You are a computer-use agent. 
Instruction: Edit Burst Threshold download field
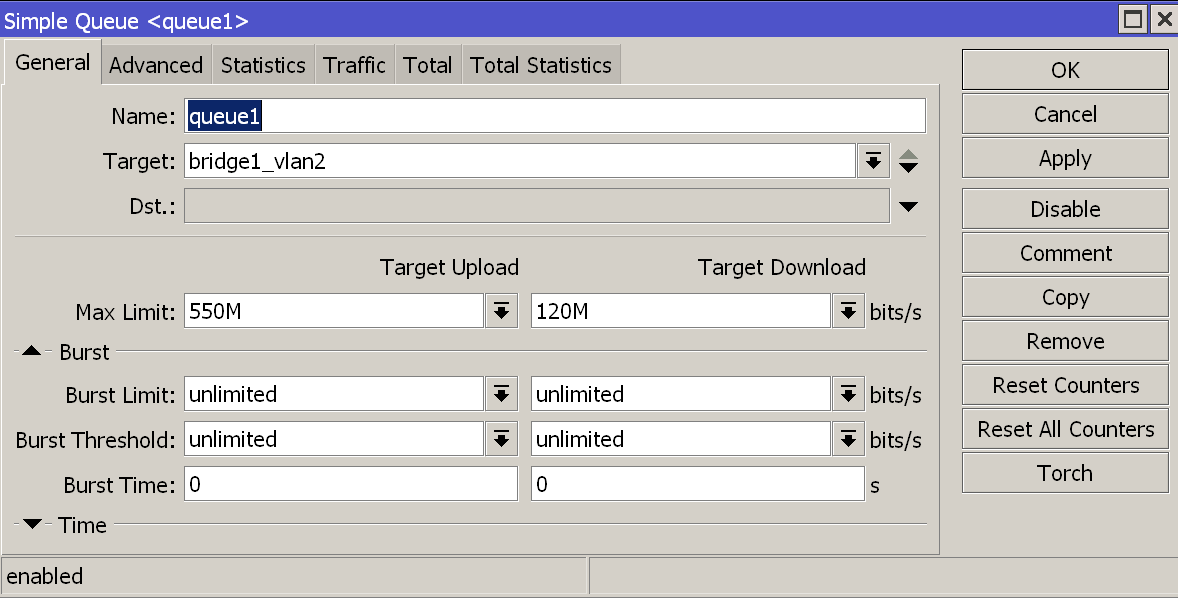click(681, 439)
